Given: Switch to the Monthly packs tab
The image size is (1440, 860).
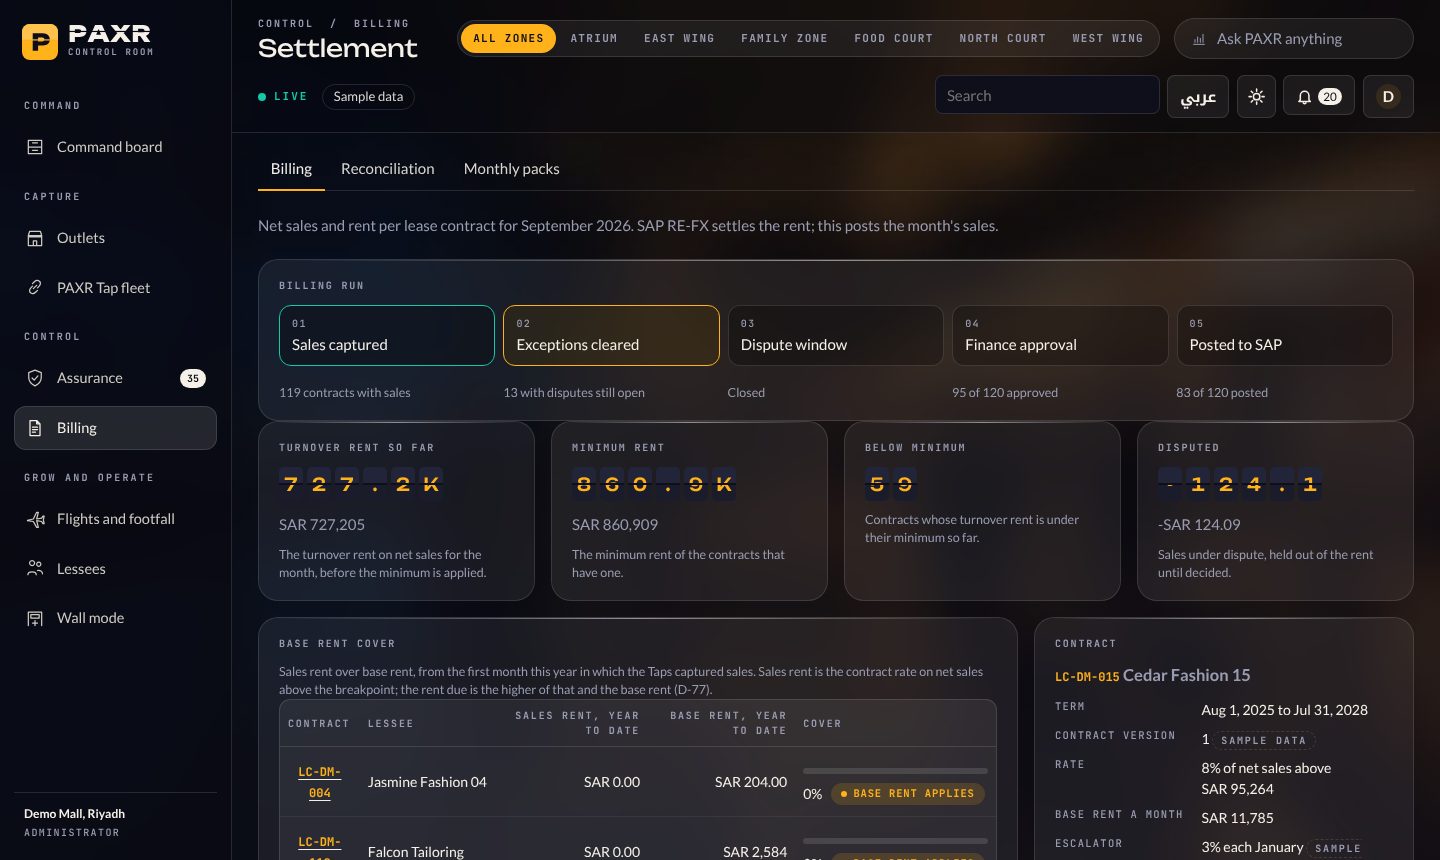Looking at the screenshot, I should 511,169.
